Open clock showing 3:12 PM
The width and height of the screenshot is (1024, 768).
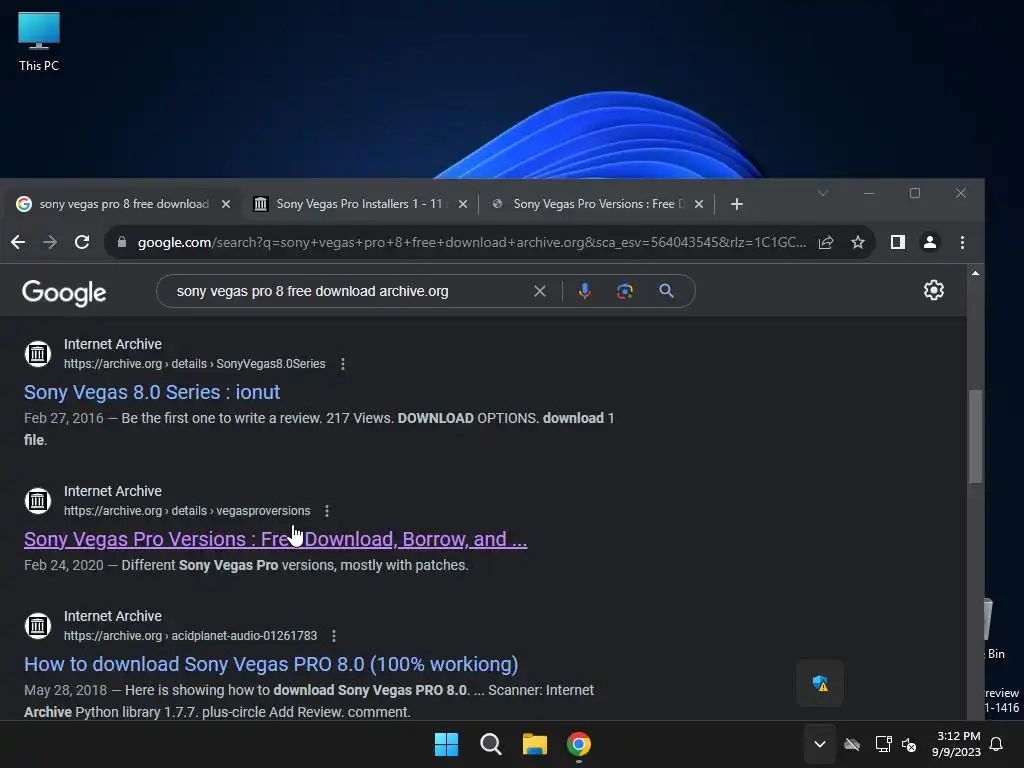coord(957,744)
